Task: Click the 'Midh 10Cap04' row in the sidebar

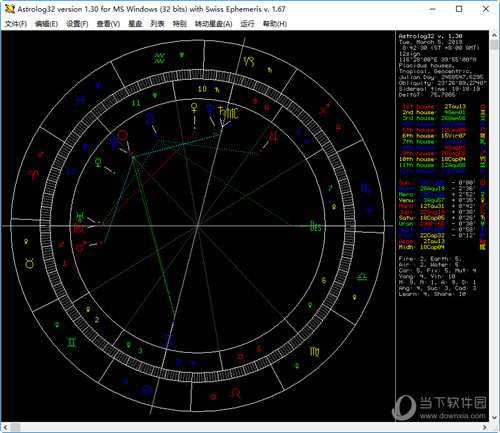Action: tap(442, 247)
